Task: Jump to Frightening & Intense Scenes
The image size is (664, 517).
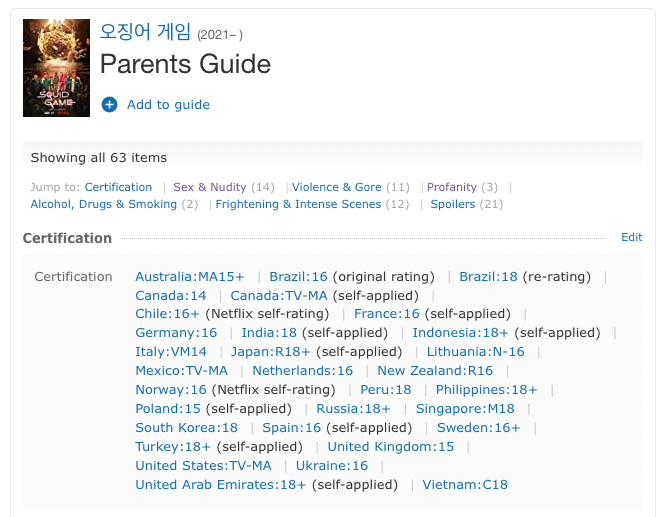Action: [298, 204]
